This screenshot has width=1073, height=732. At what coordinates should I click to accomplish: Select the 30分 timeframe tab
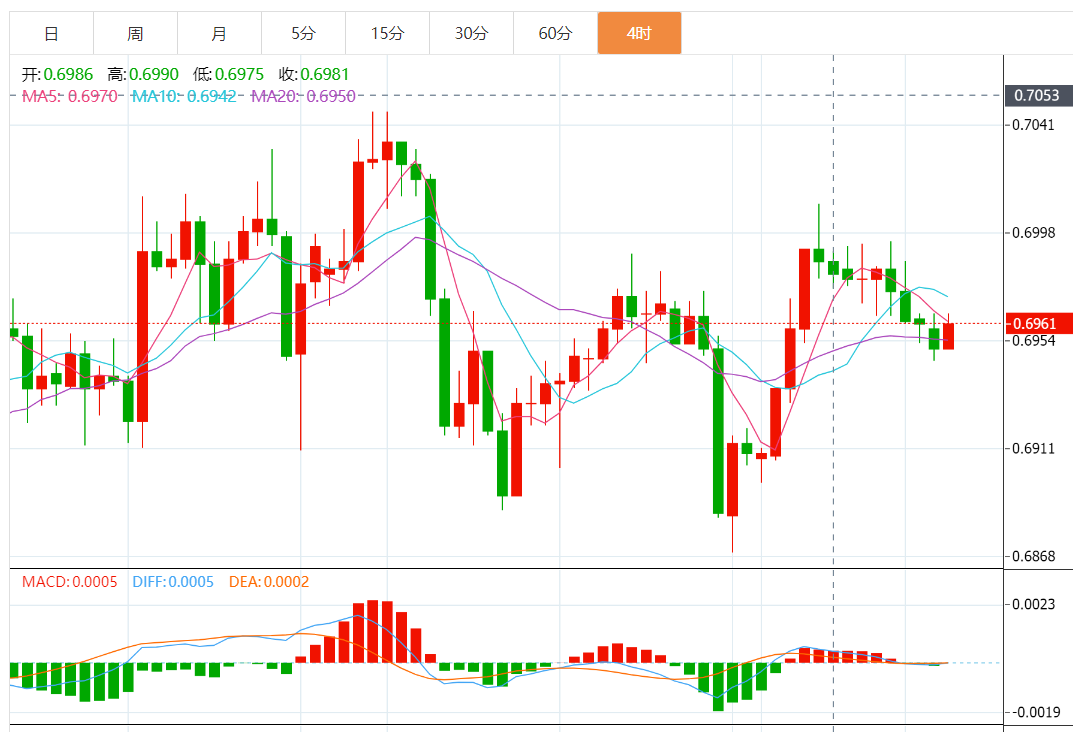tap(471, 33)
